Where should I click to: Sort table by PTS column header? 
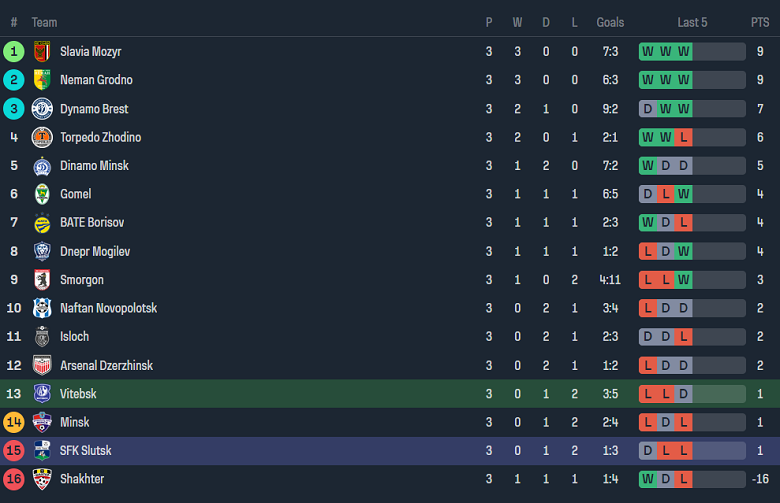pyautogui.click(x=760, y=22)
